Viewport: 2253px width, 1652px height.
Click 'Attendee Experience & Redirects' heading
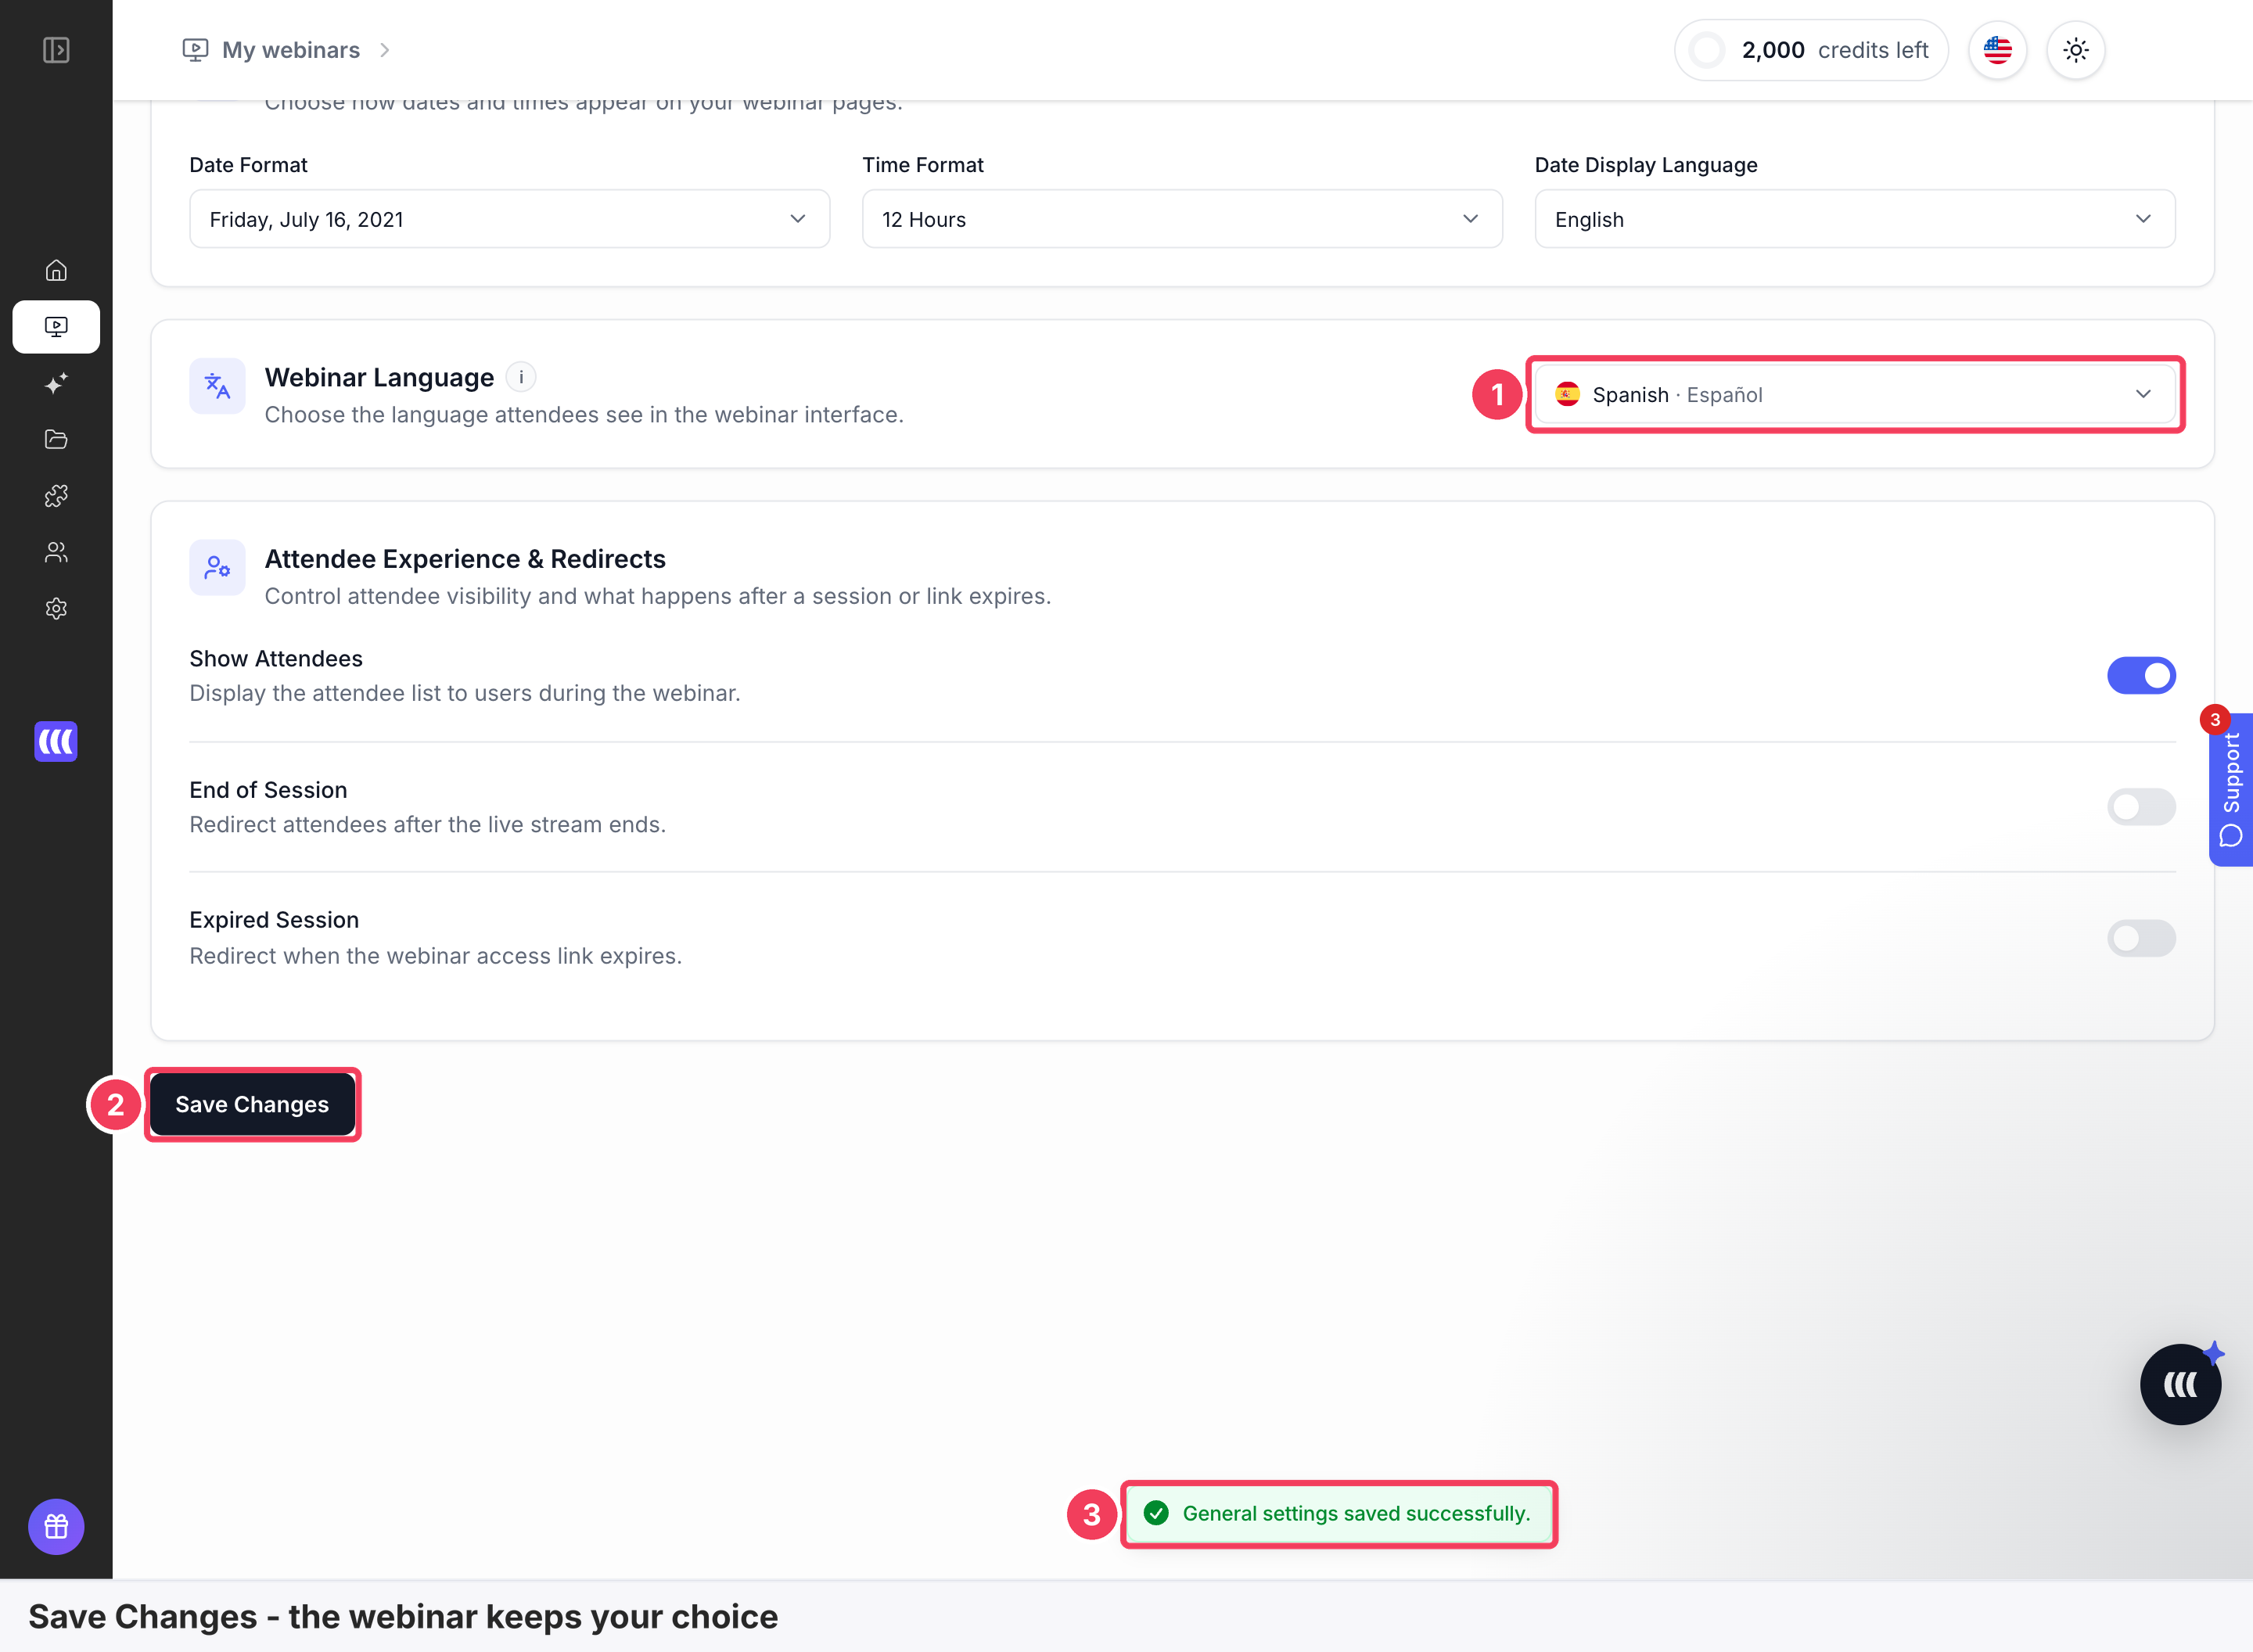(465, 559)
